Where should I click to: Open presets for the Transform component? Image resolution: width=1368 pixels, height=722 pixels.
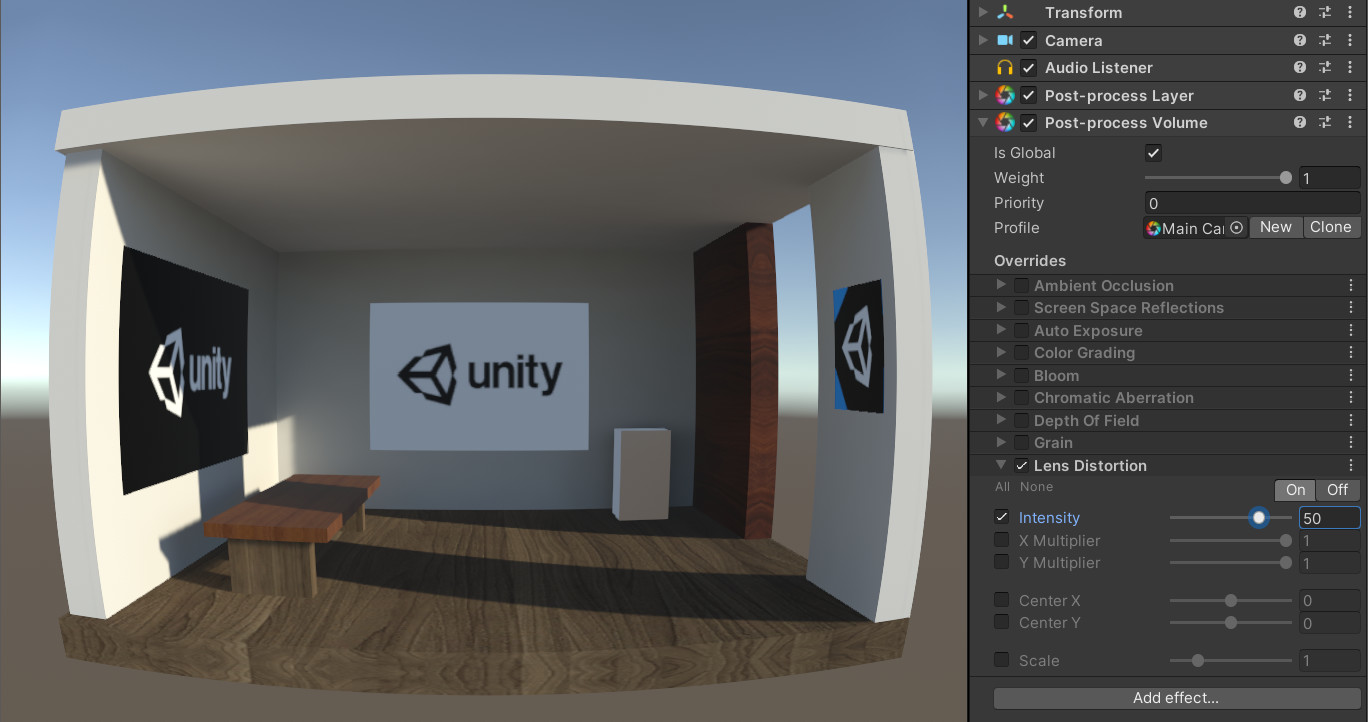pyautogui.click(x=1325, y=13)
